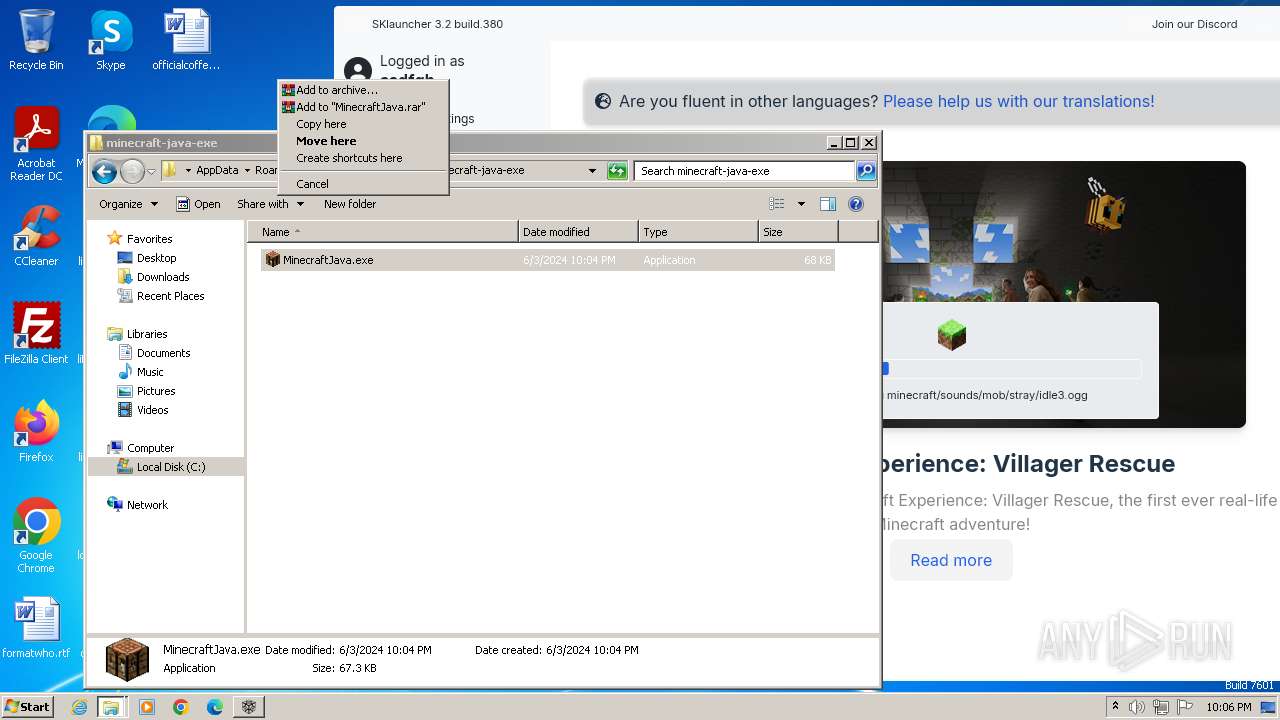The height and width of the screenshot is (720, 1280).
Task: Open the Music library
Action: coord(150,372)
